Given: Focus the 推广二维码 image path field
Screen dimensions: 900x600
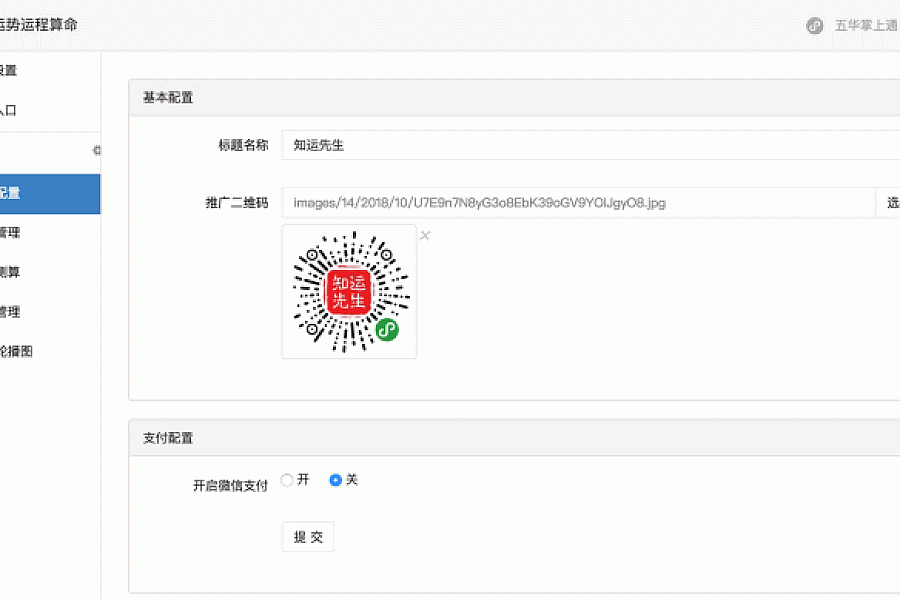Looking at the screenshot, I should (x=579, y=203).
